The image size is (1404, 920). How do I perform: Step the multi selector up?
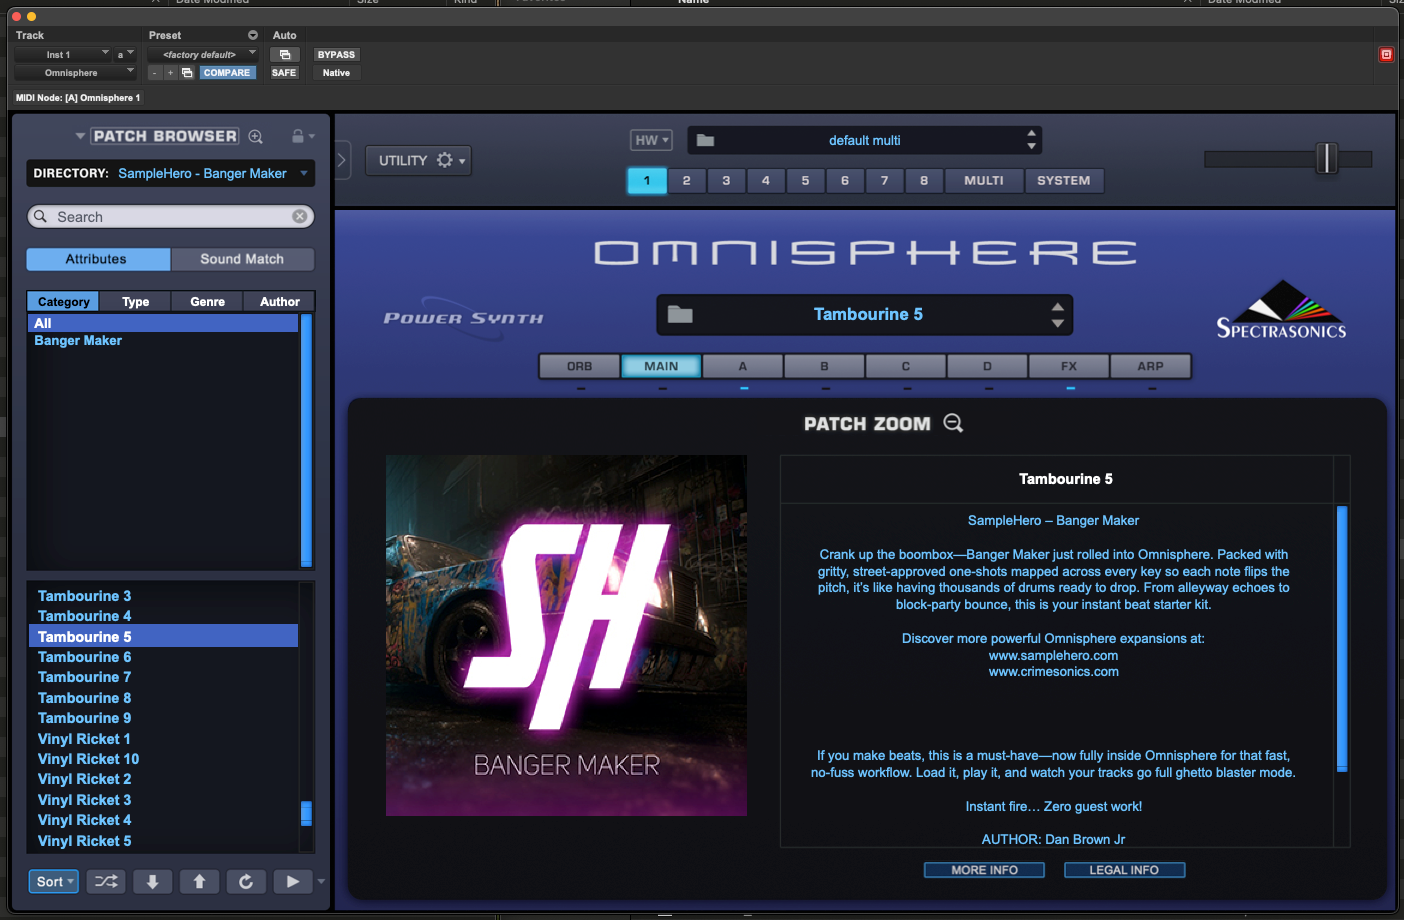click(1031, 133)
